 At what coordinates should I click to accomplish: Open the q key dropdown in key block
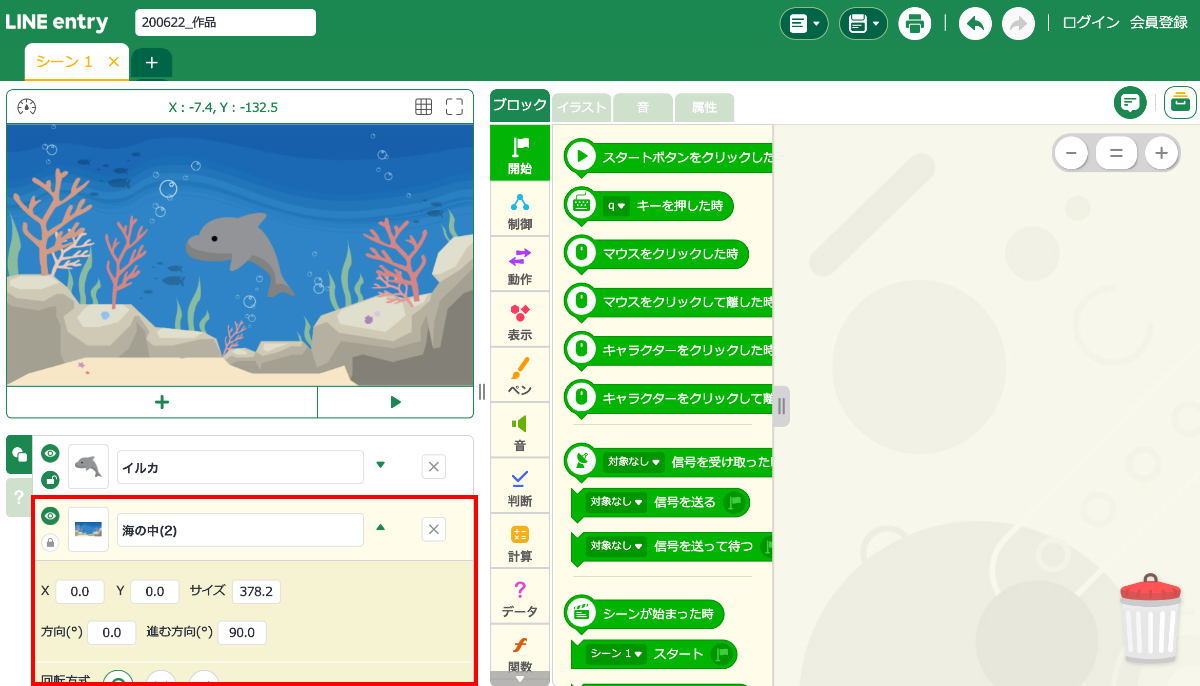coord(615,206)
